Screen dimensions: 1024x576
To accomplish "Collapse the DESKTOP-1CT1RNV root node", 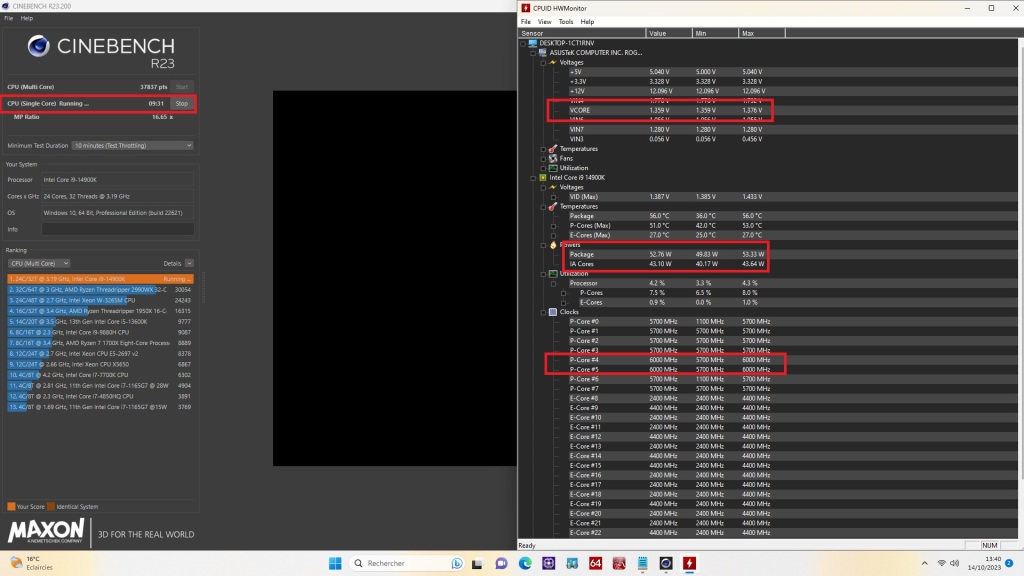I will point(523,43).
